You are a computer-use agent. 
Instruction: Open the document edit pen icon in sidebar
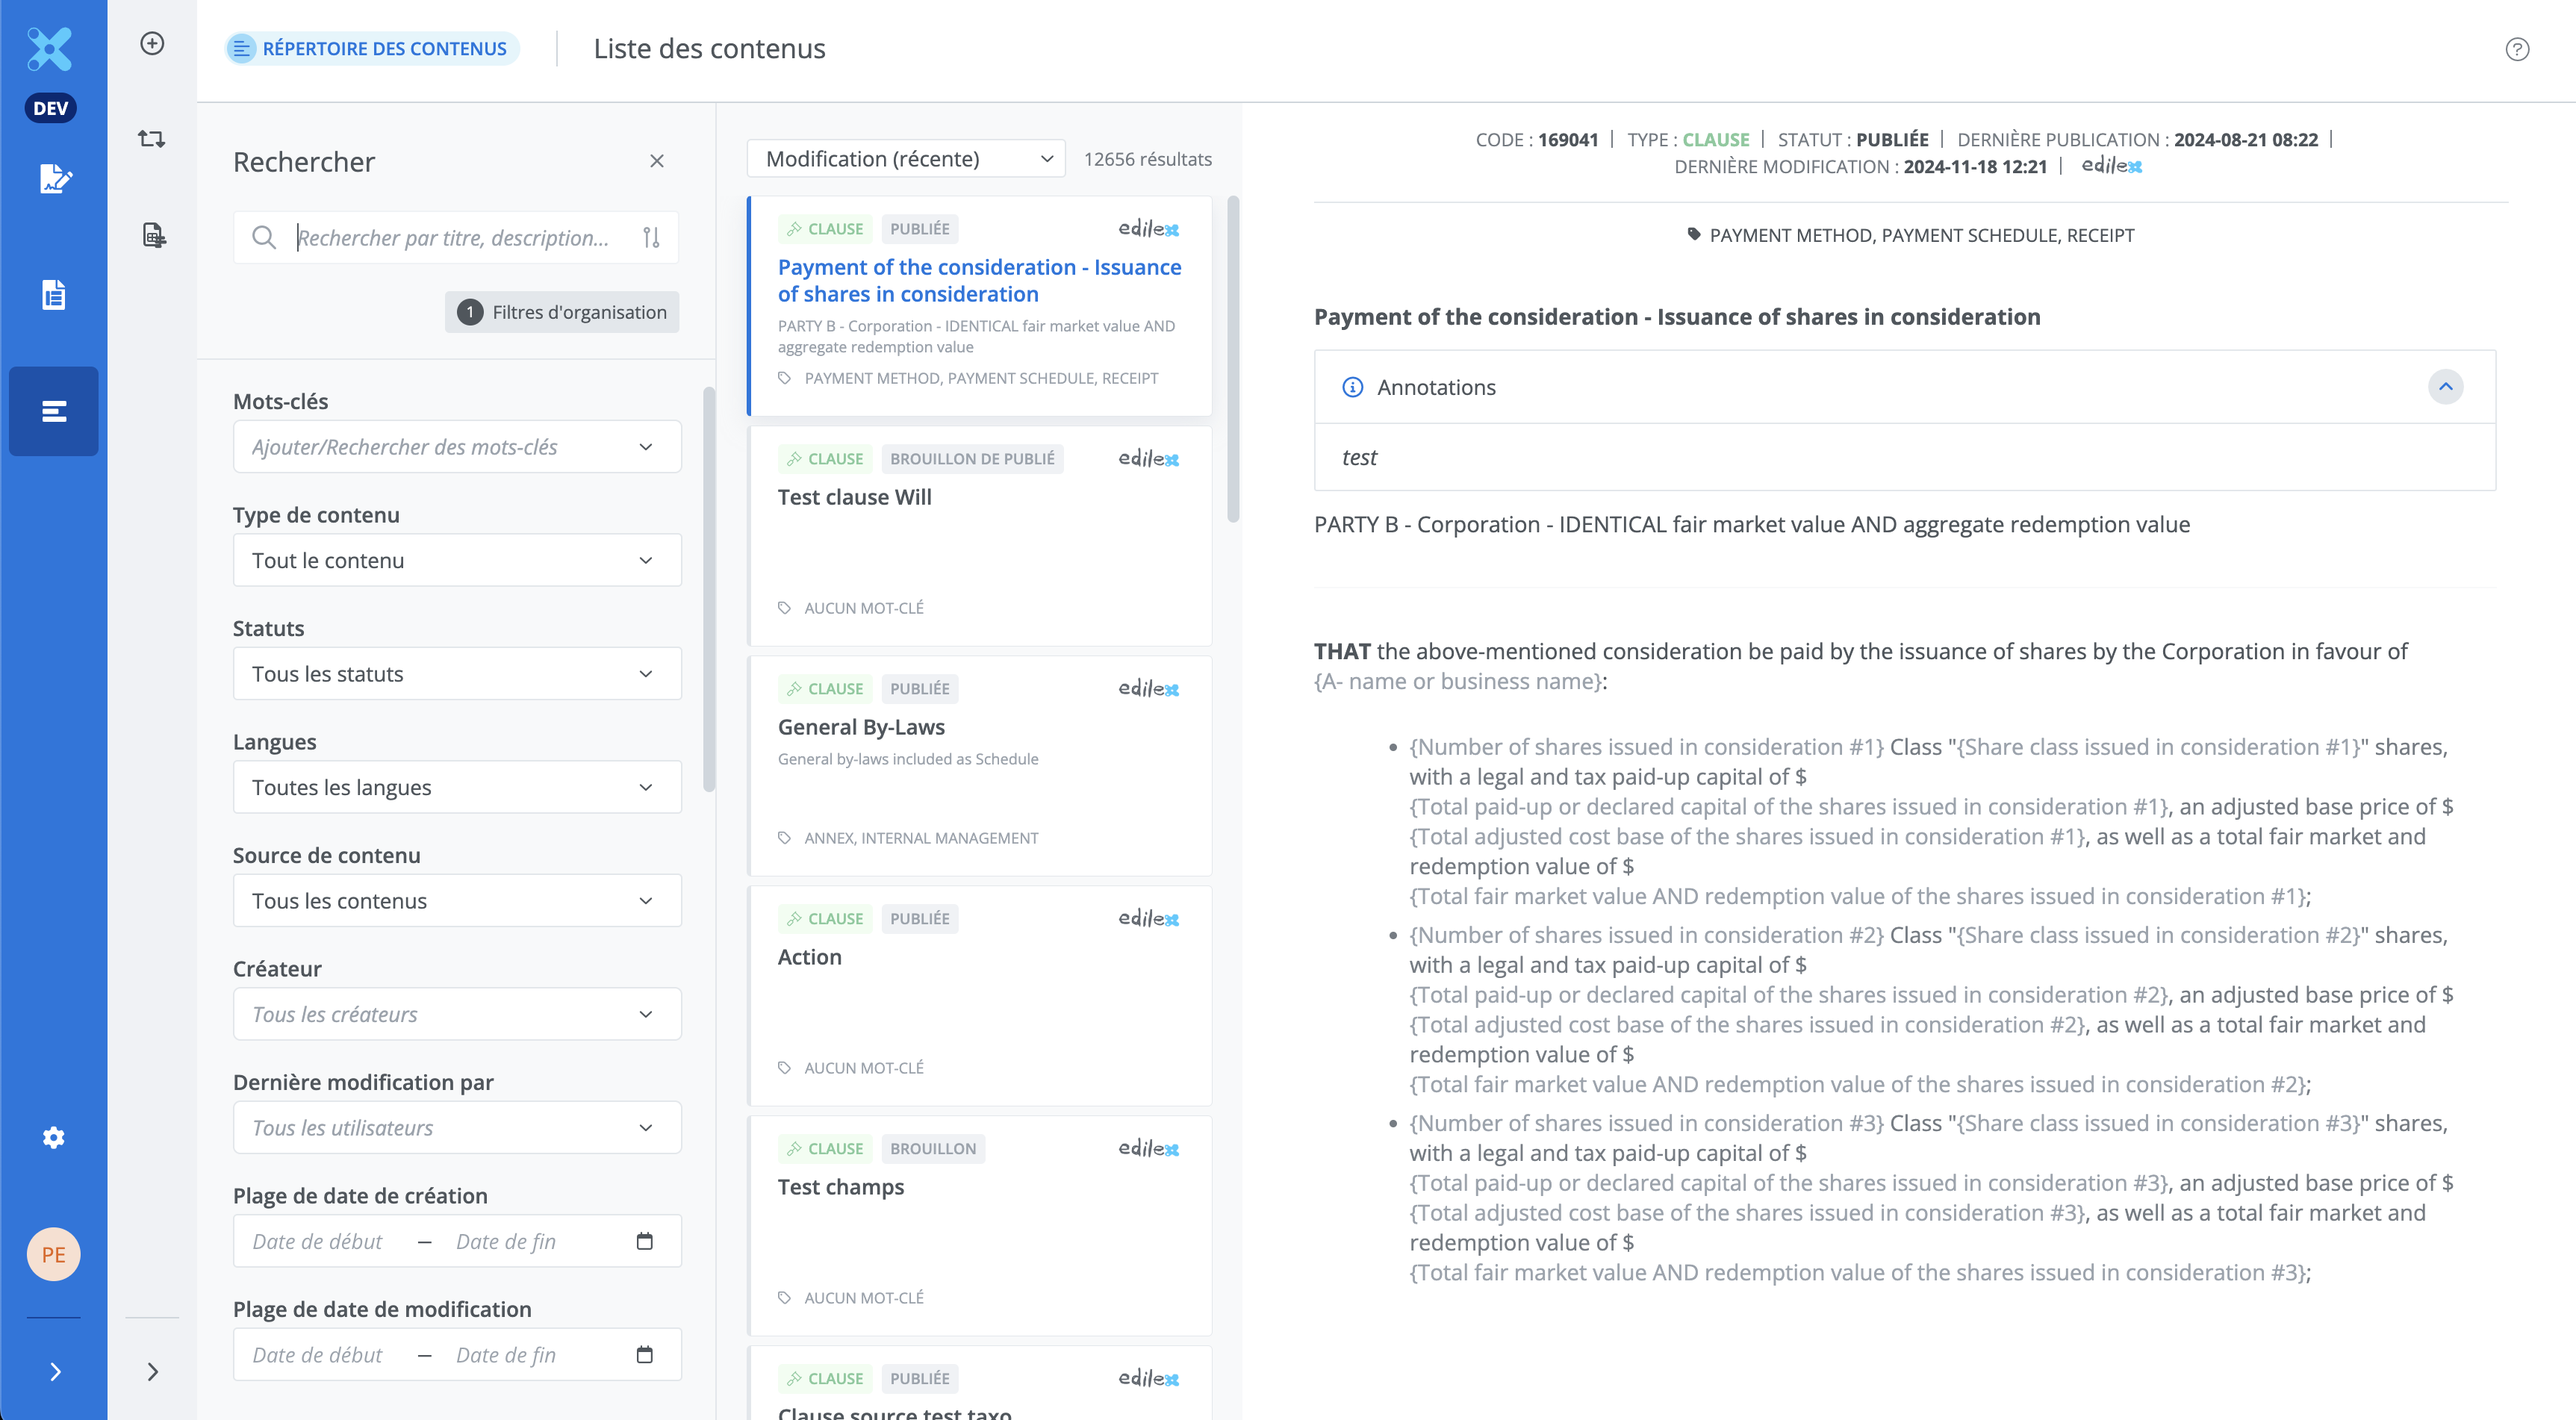pos(54,179)
